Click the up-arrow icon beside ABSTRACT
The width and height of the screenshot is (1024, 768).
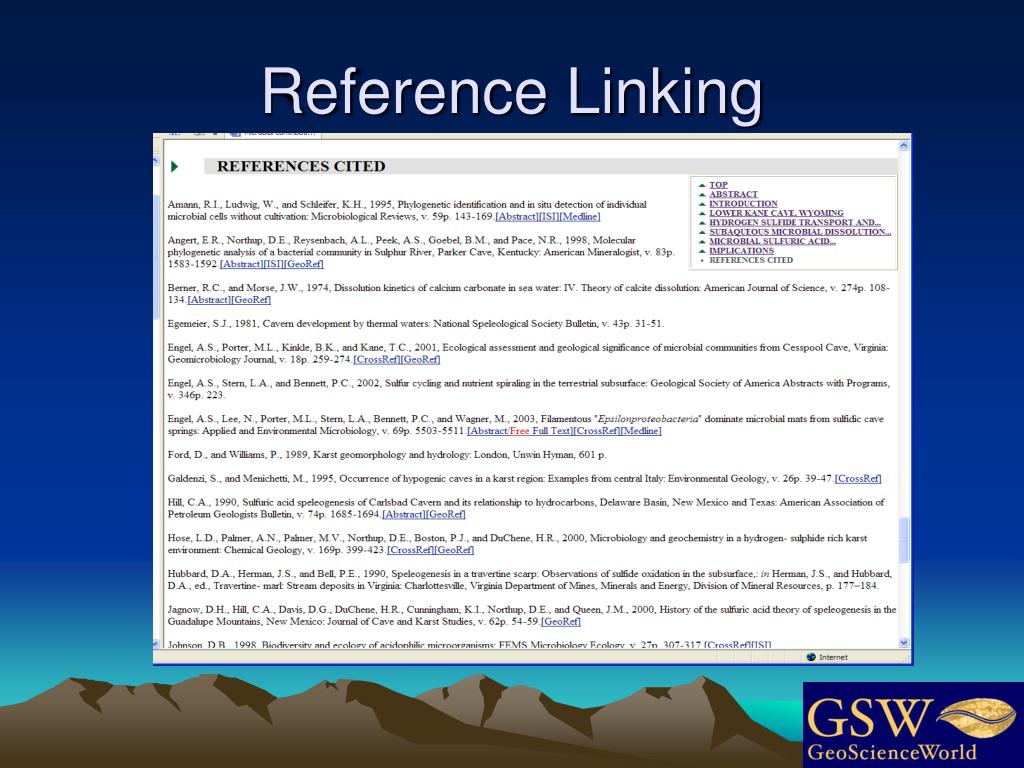point(702,195)
